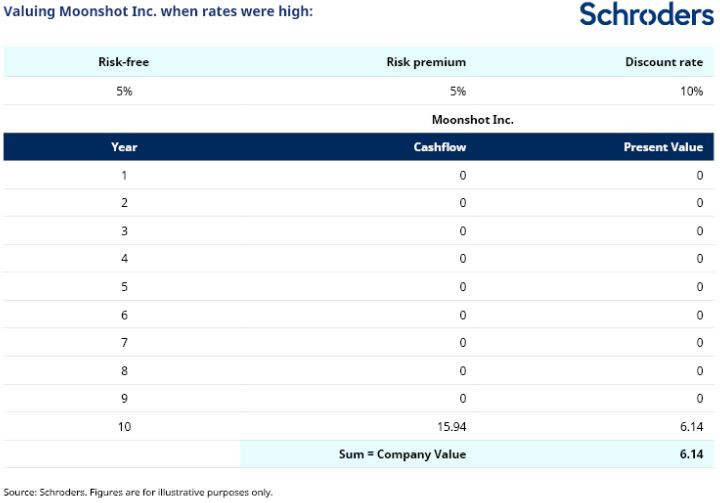Viewport: 720px width, 503px height.
Task: Click the 5% value under Risk premium
Action: [x=457, y=91]
